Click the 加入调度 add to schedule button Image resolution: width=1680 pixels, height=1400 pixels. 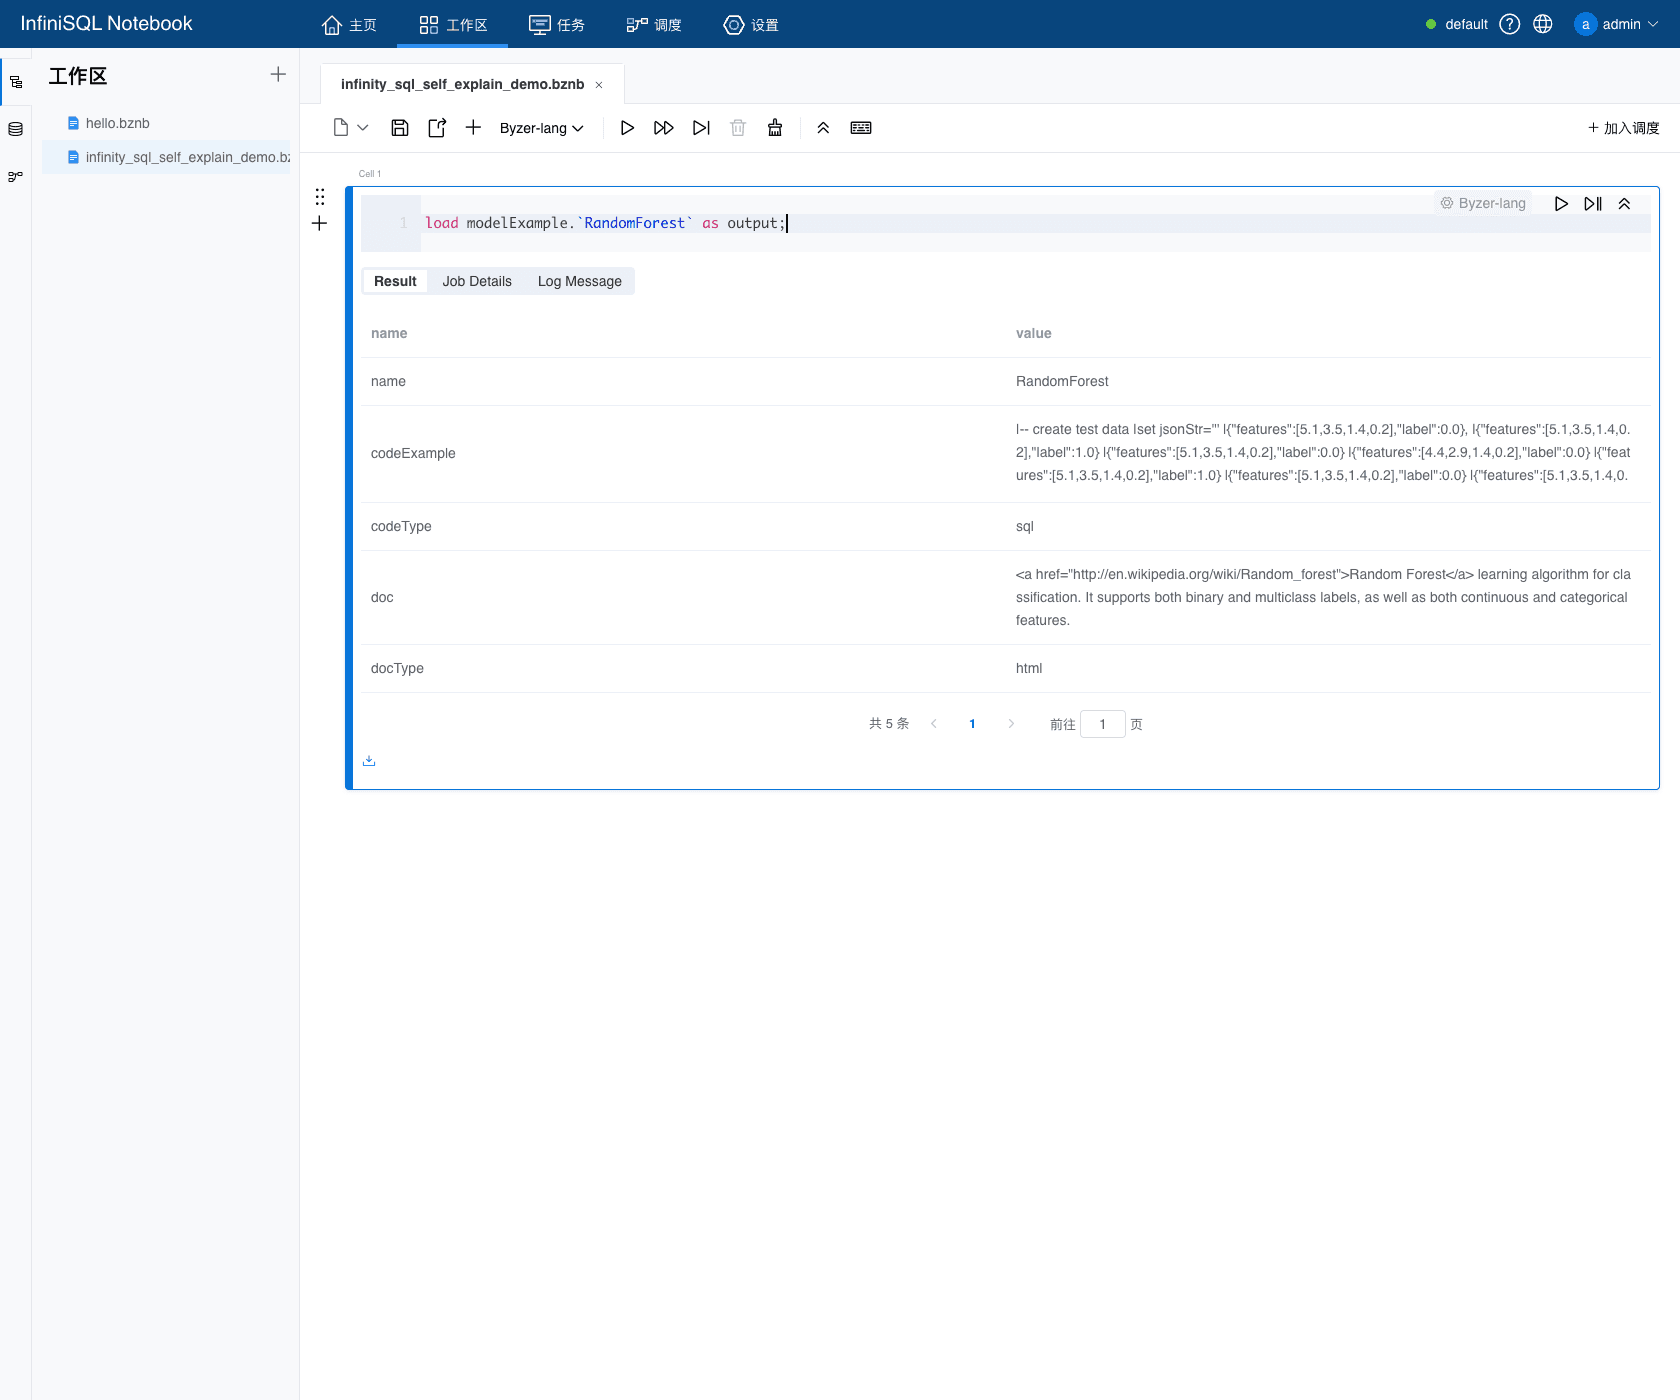tap(1624, 128)
